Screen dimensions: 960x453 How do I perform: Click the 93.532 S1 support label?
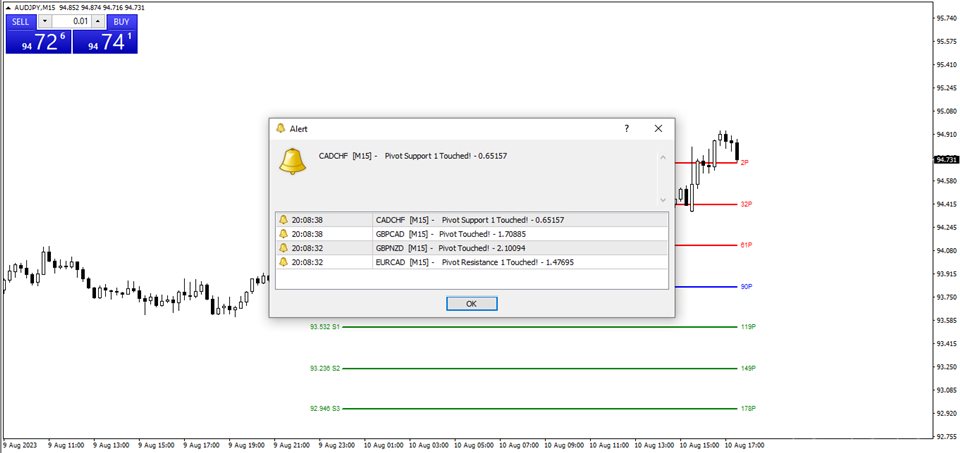tap(325, 327)
